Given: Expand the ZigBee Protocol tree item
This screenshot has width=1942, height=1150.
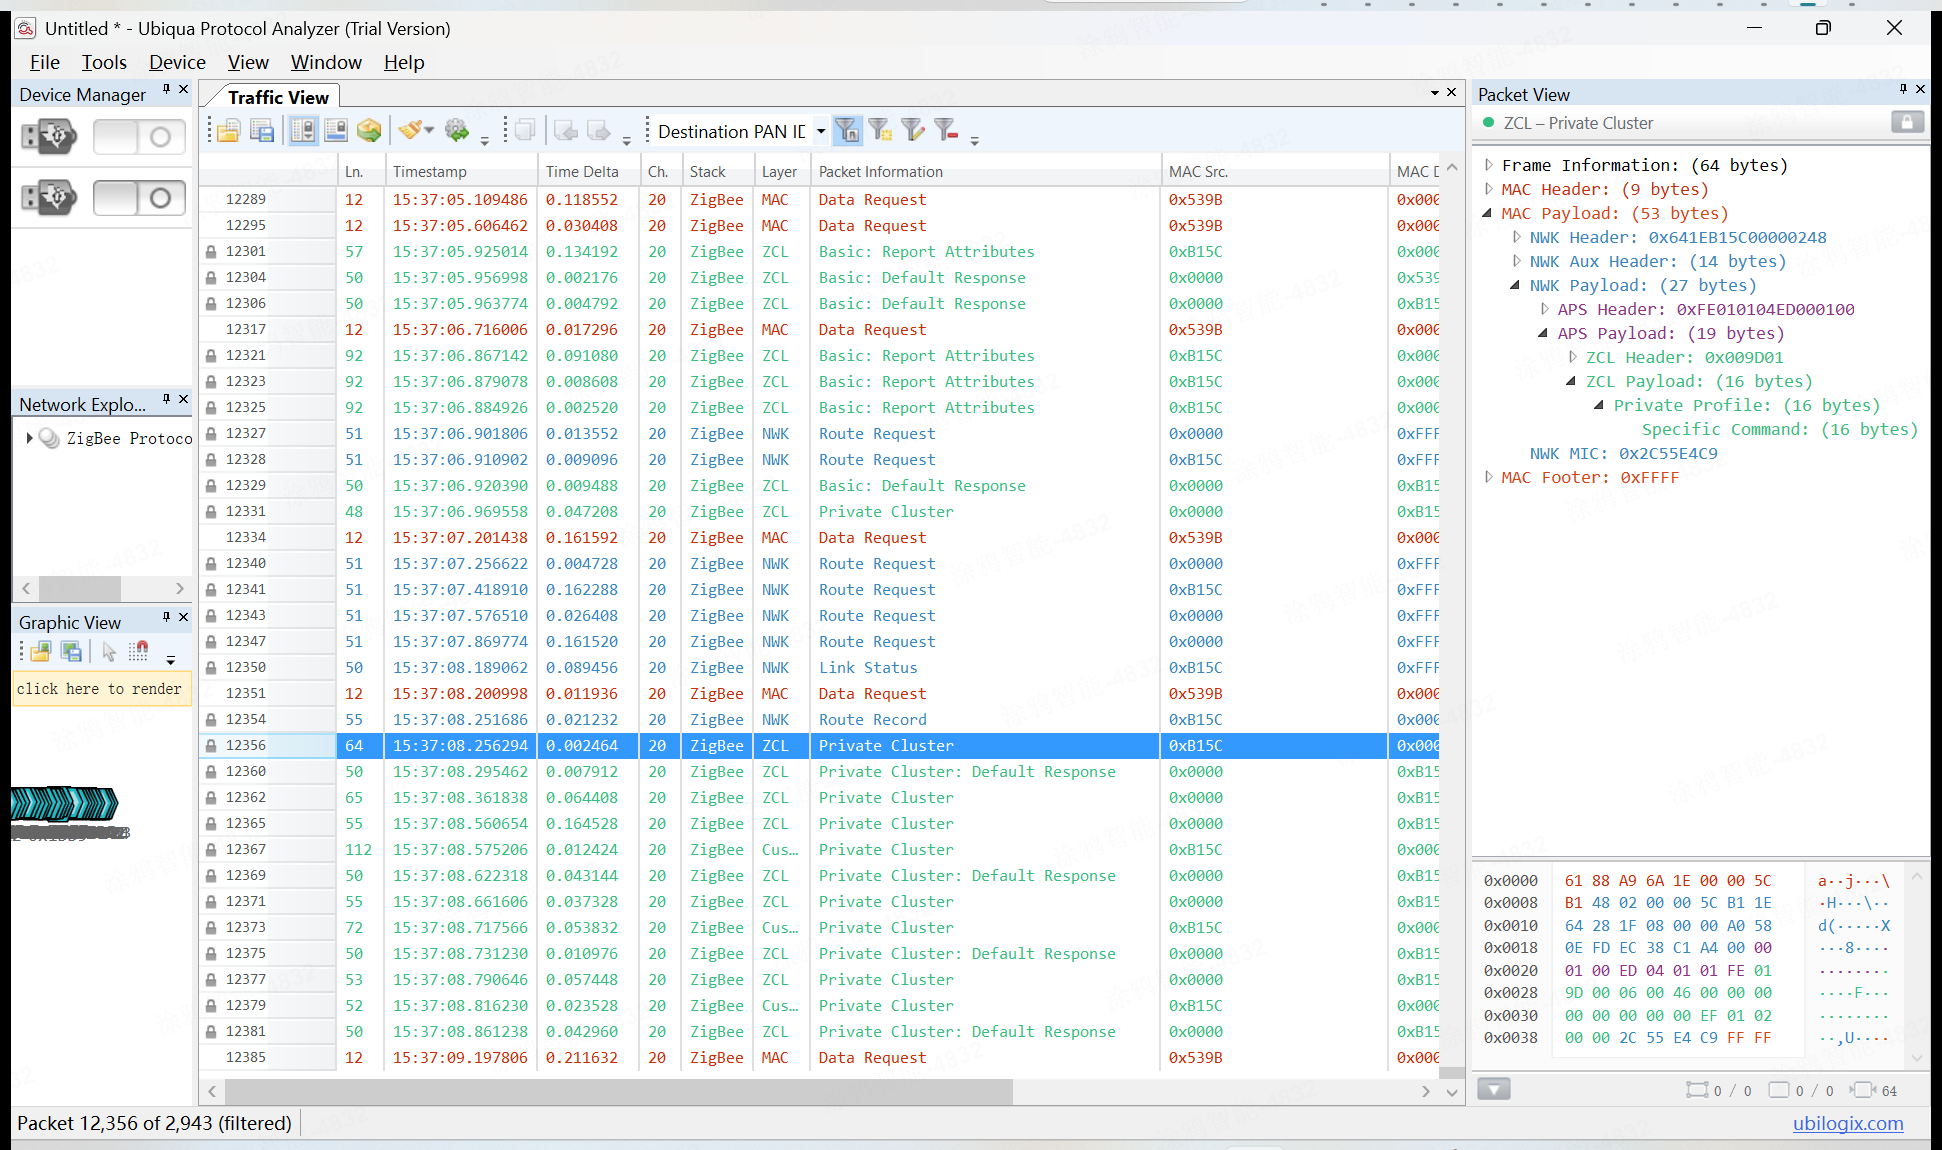Looking at the screenshot, I should pos(29,438).
